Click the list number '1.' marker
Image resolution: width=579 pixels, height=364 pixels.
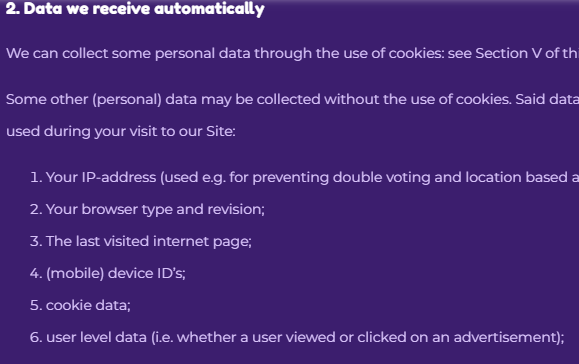tap(36, 178)
